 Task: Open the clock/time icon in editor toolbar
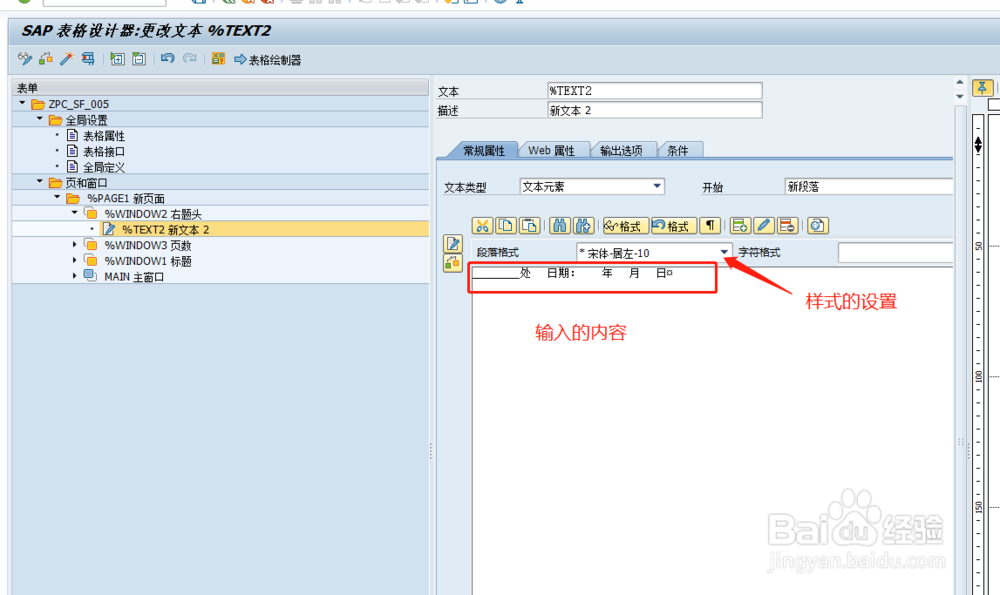tap(817, 226)
